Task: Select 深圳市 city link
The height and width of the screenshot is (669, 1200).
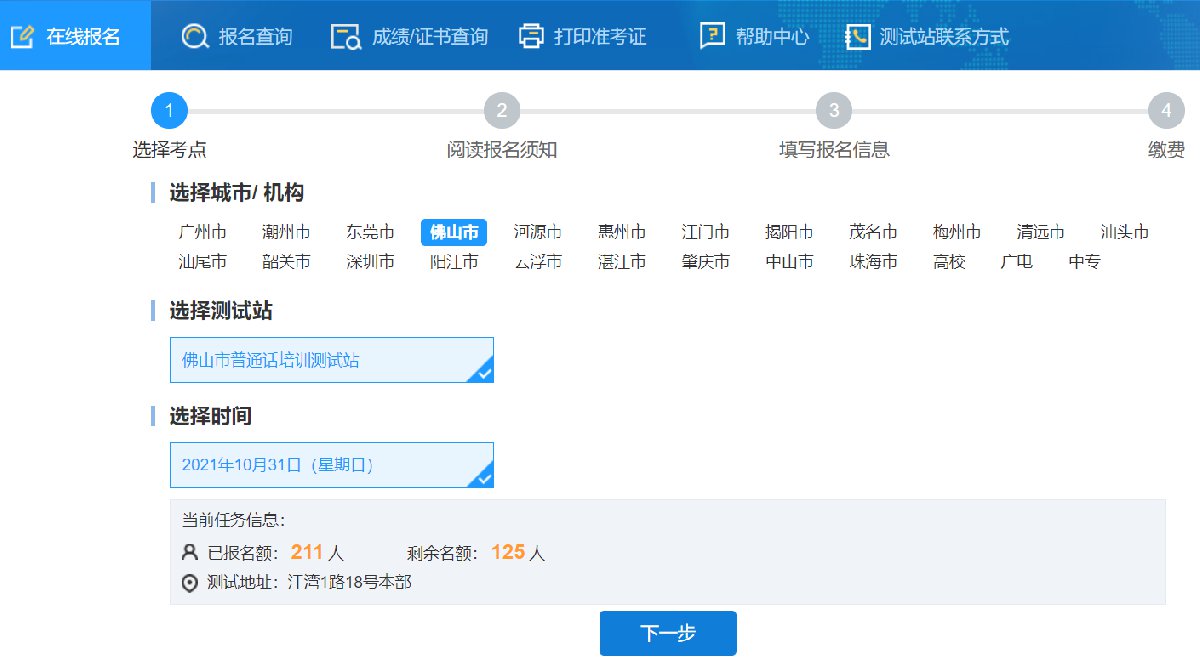Action: pyautogui.click(x=371, y=262)
